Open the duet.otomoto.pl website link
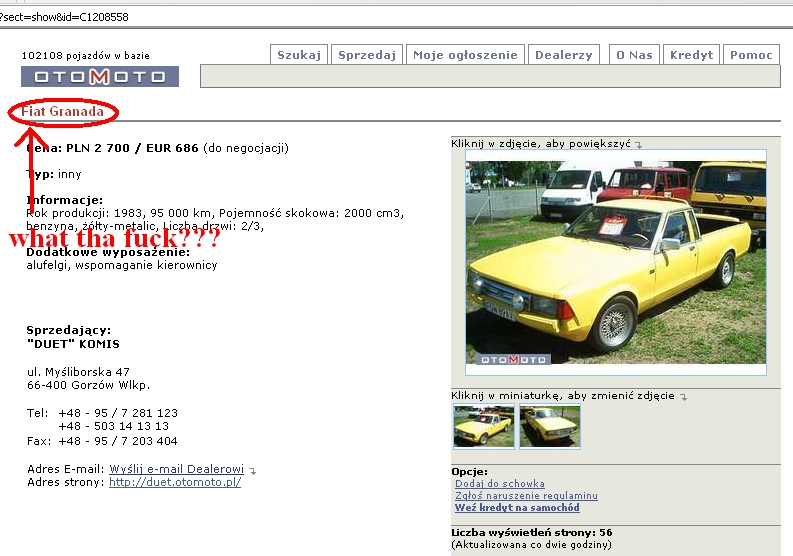 [175, 482]
